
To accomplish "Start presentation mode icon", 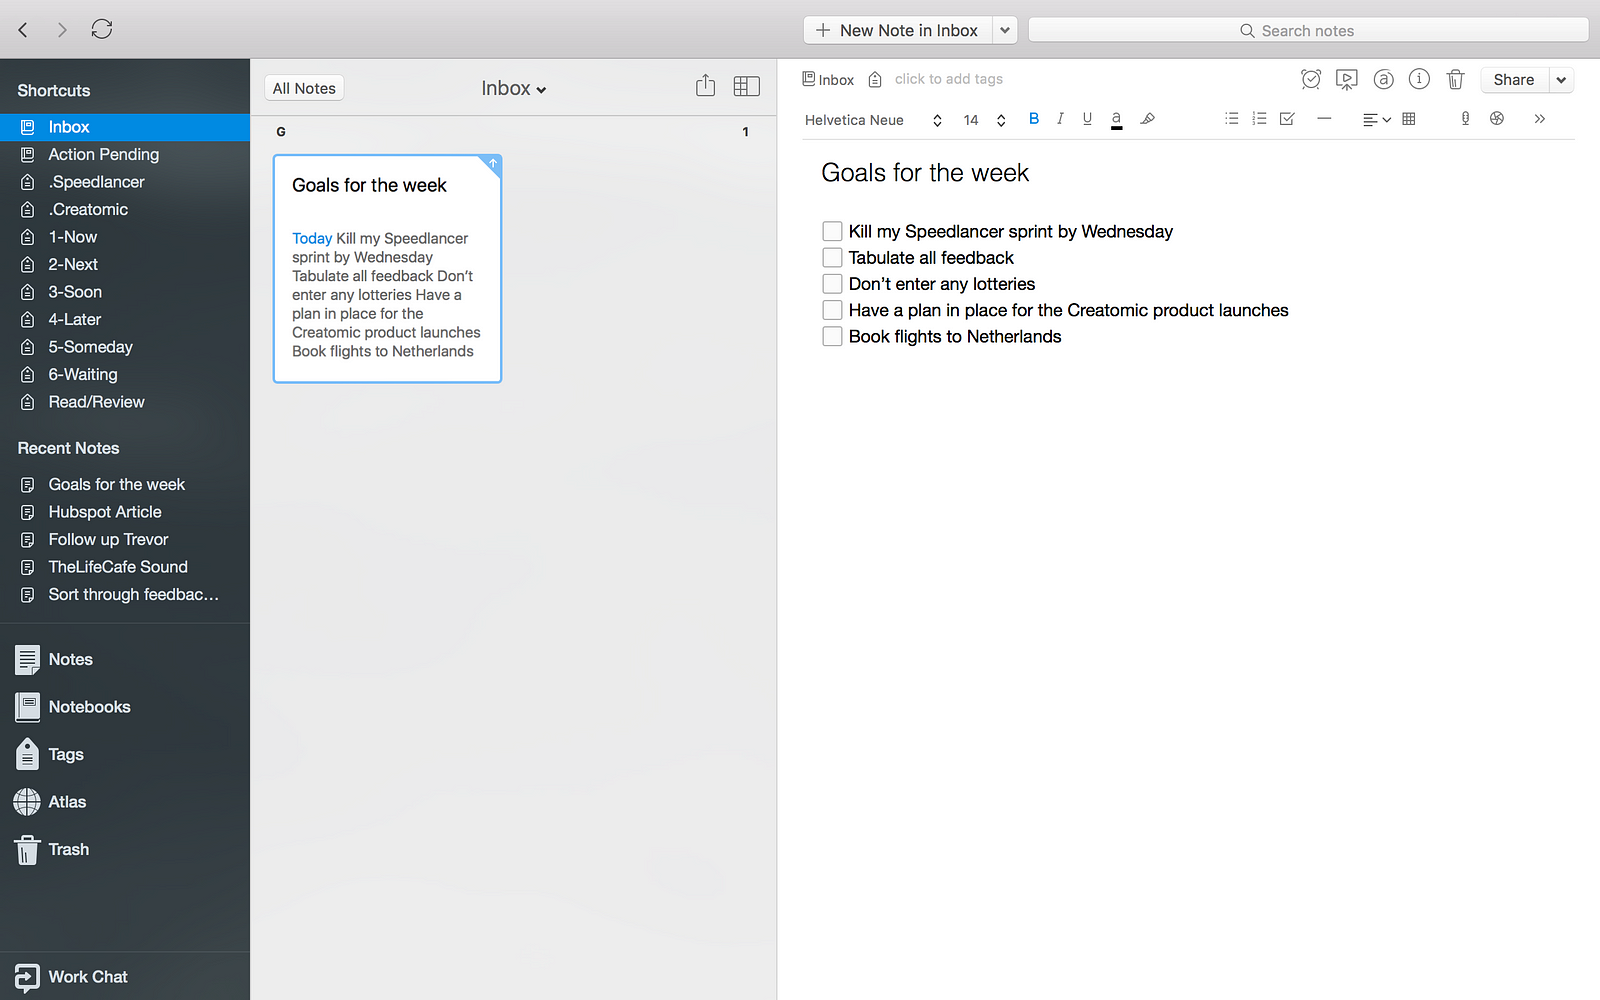I will point(1347,79).
